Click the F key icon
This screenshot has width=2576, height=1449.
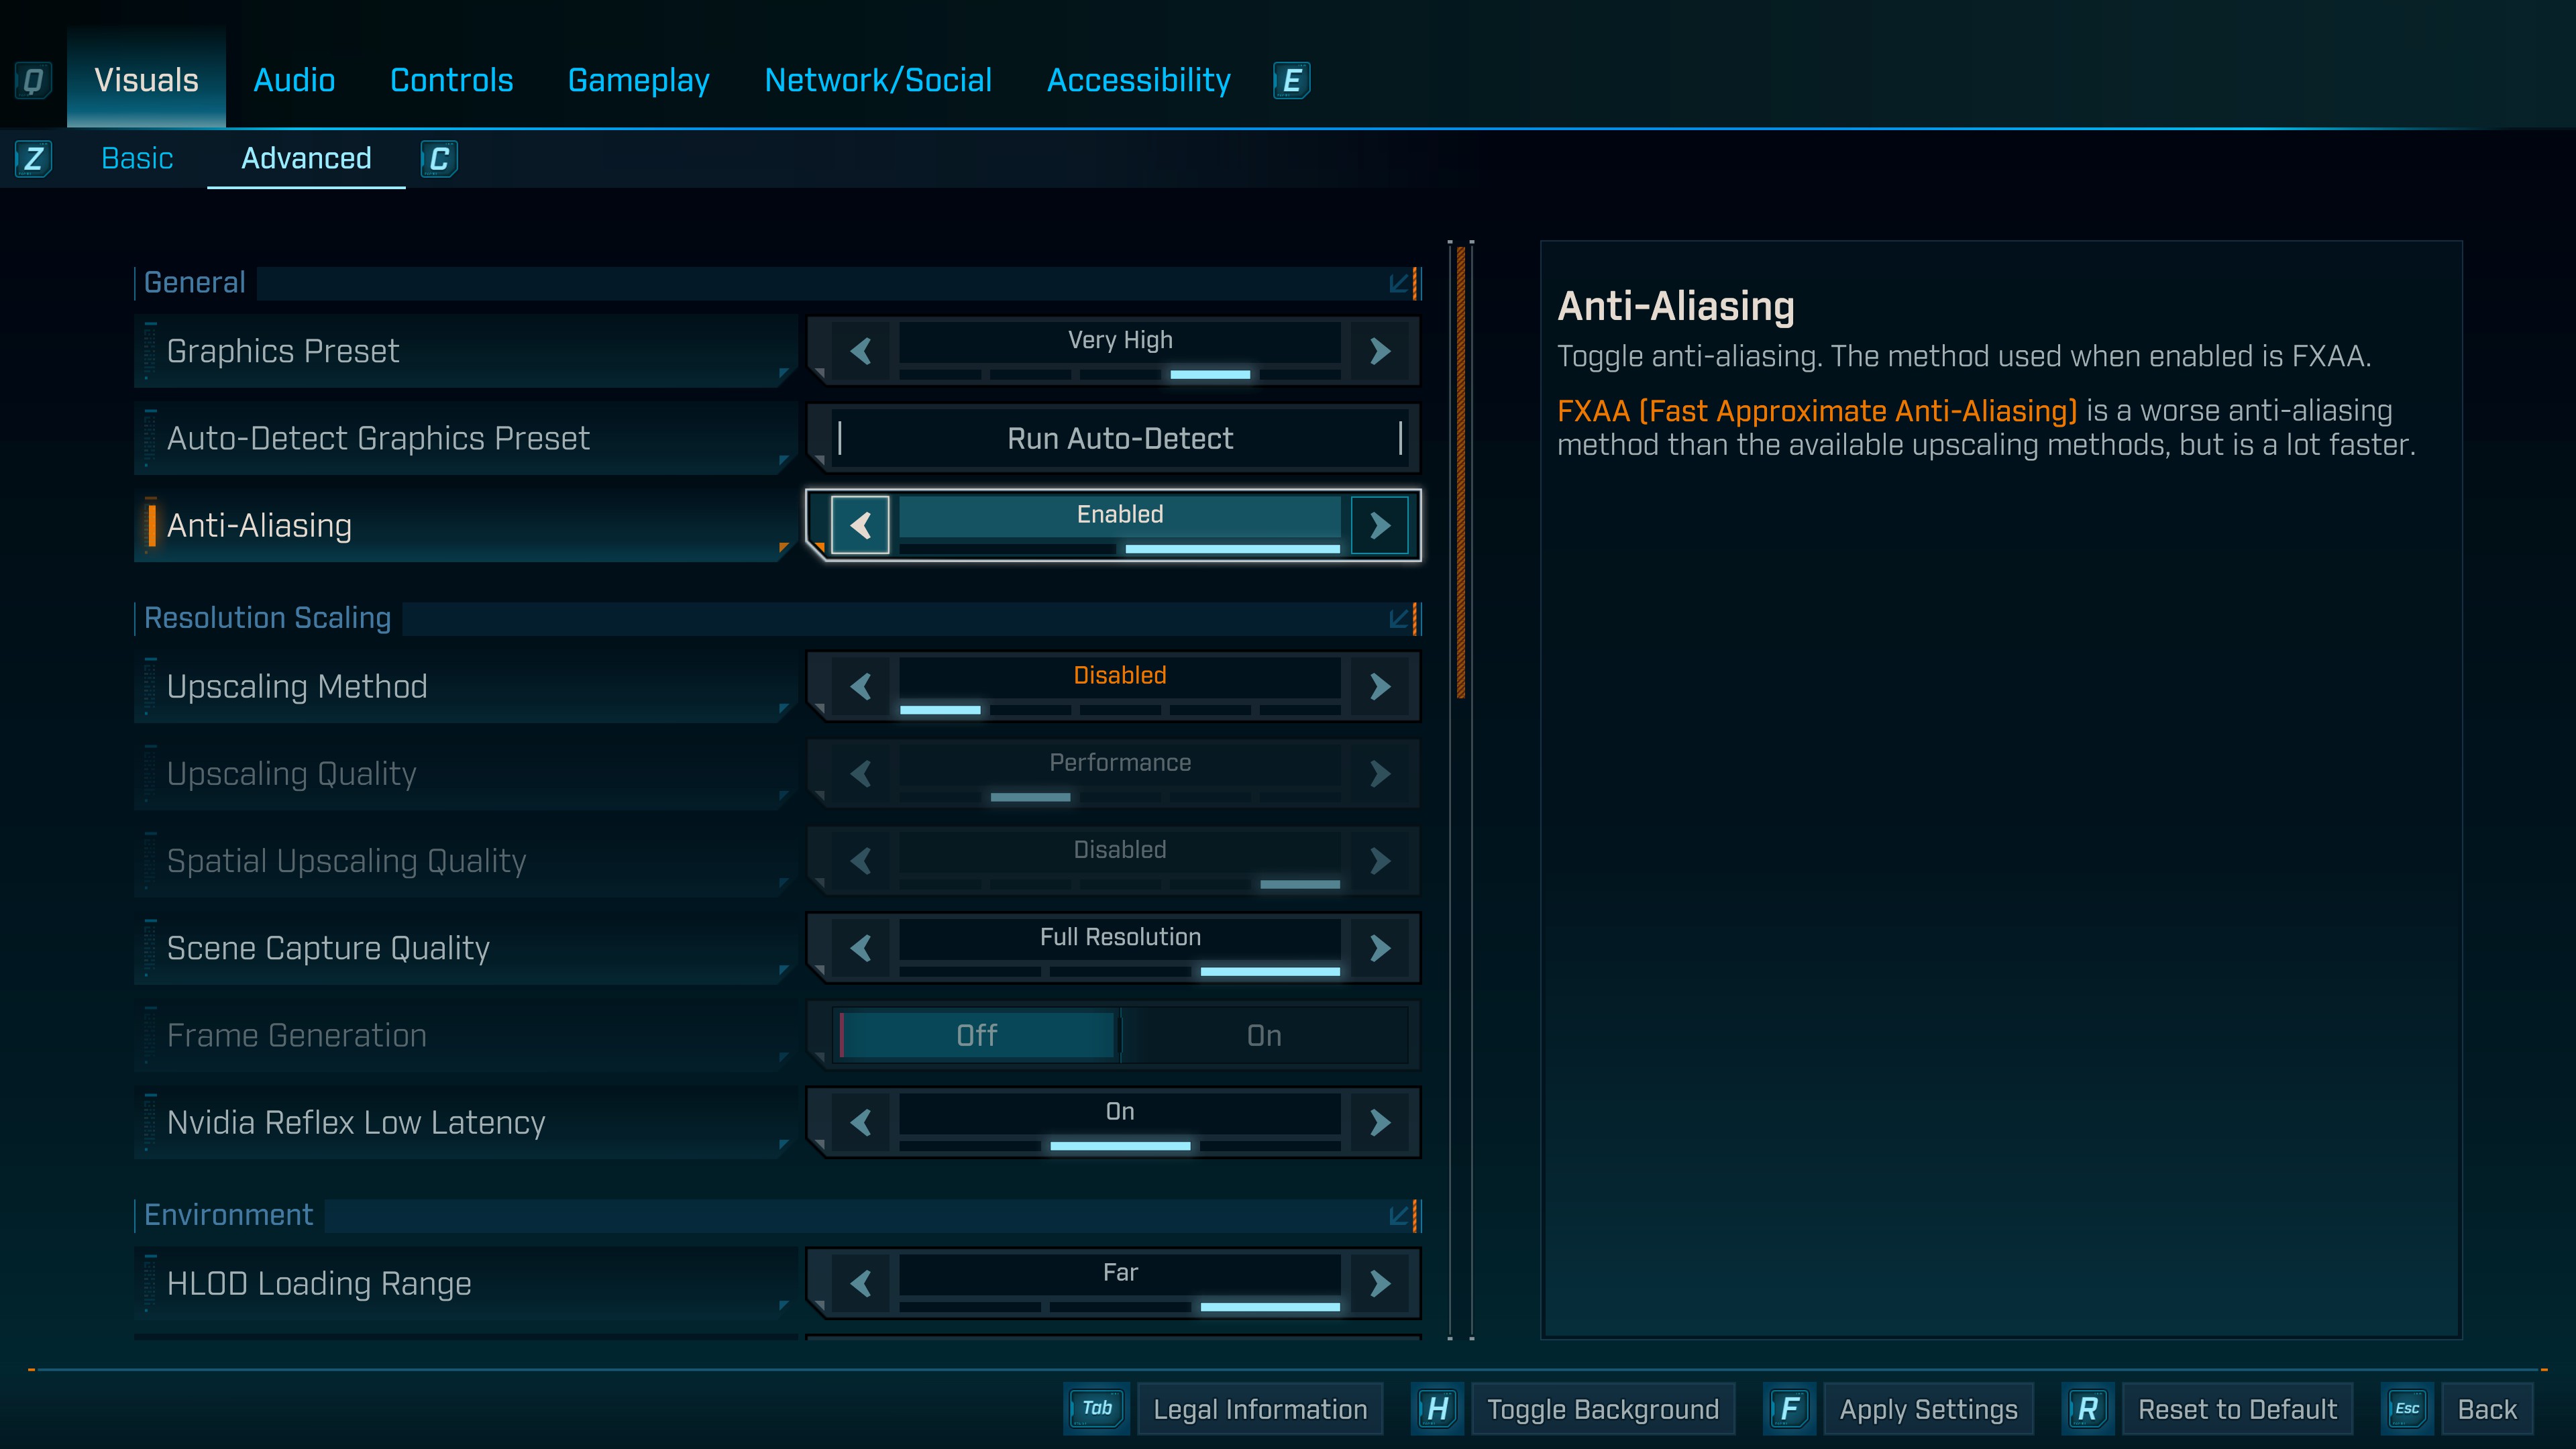point(1789,1408)
